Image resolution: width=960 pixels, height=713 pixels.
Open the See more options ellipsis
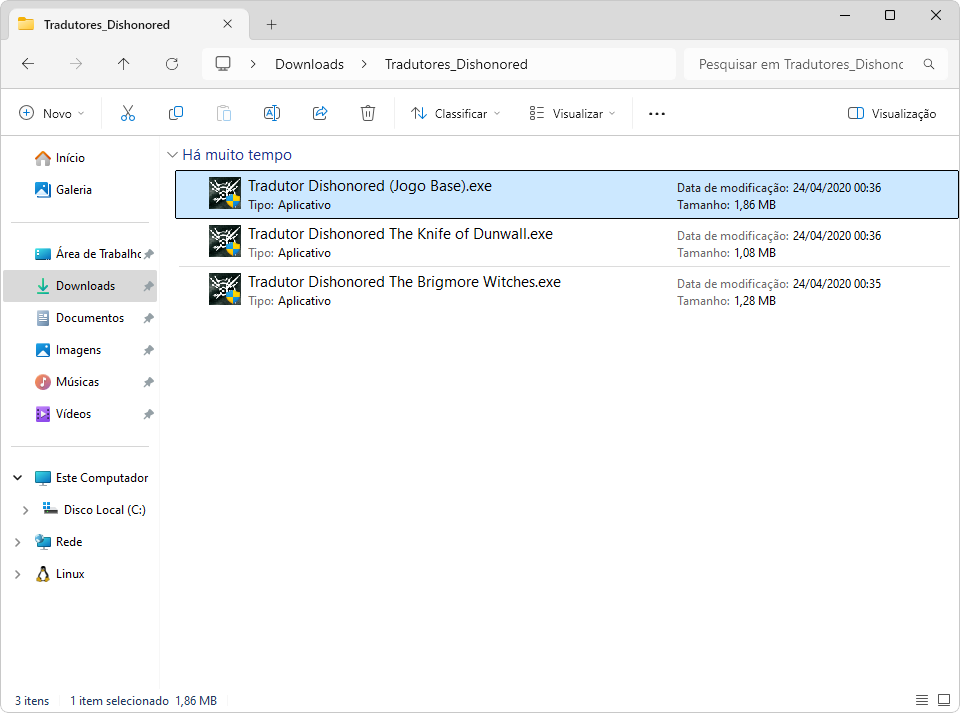(657, 113)
